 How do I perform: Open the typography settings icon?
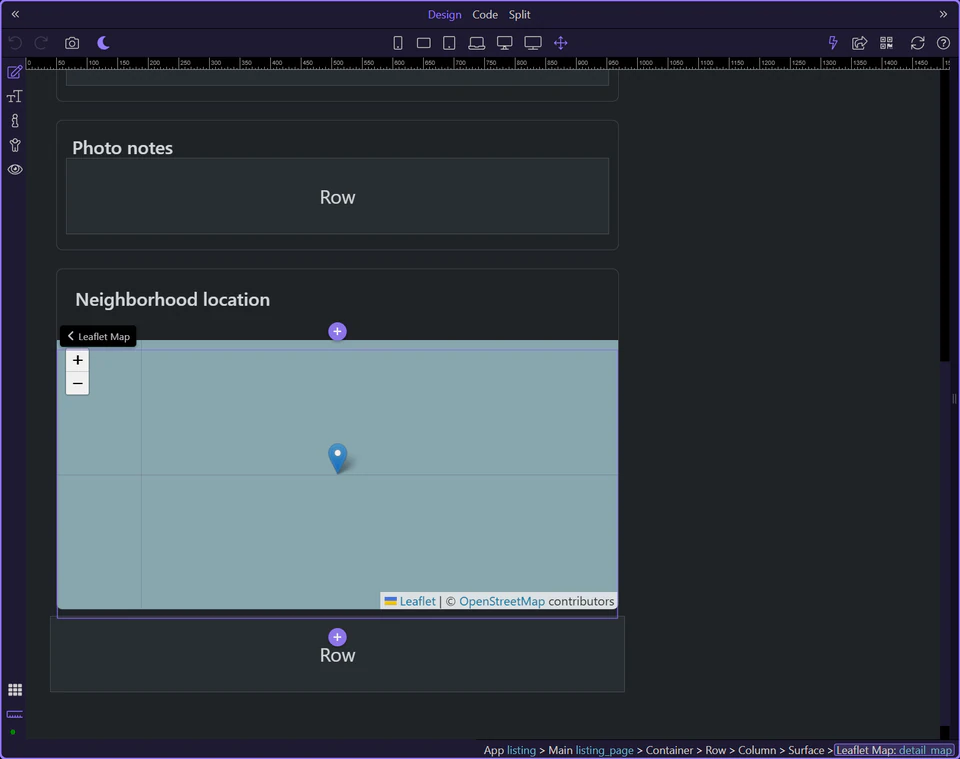(x=14, y=96)
